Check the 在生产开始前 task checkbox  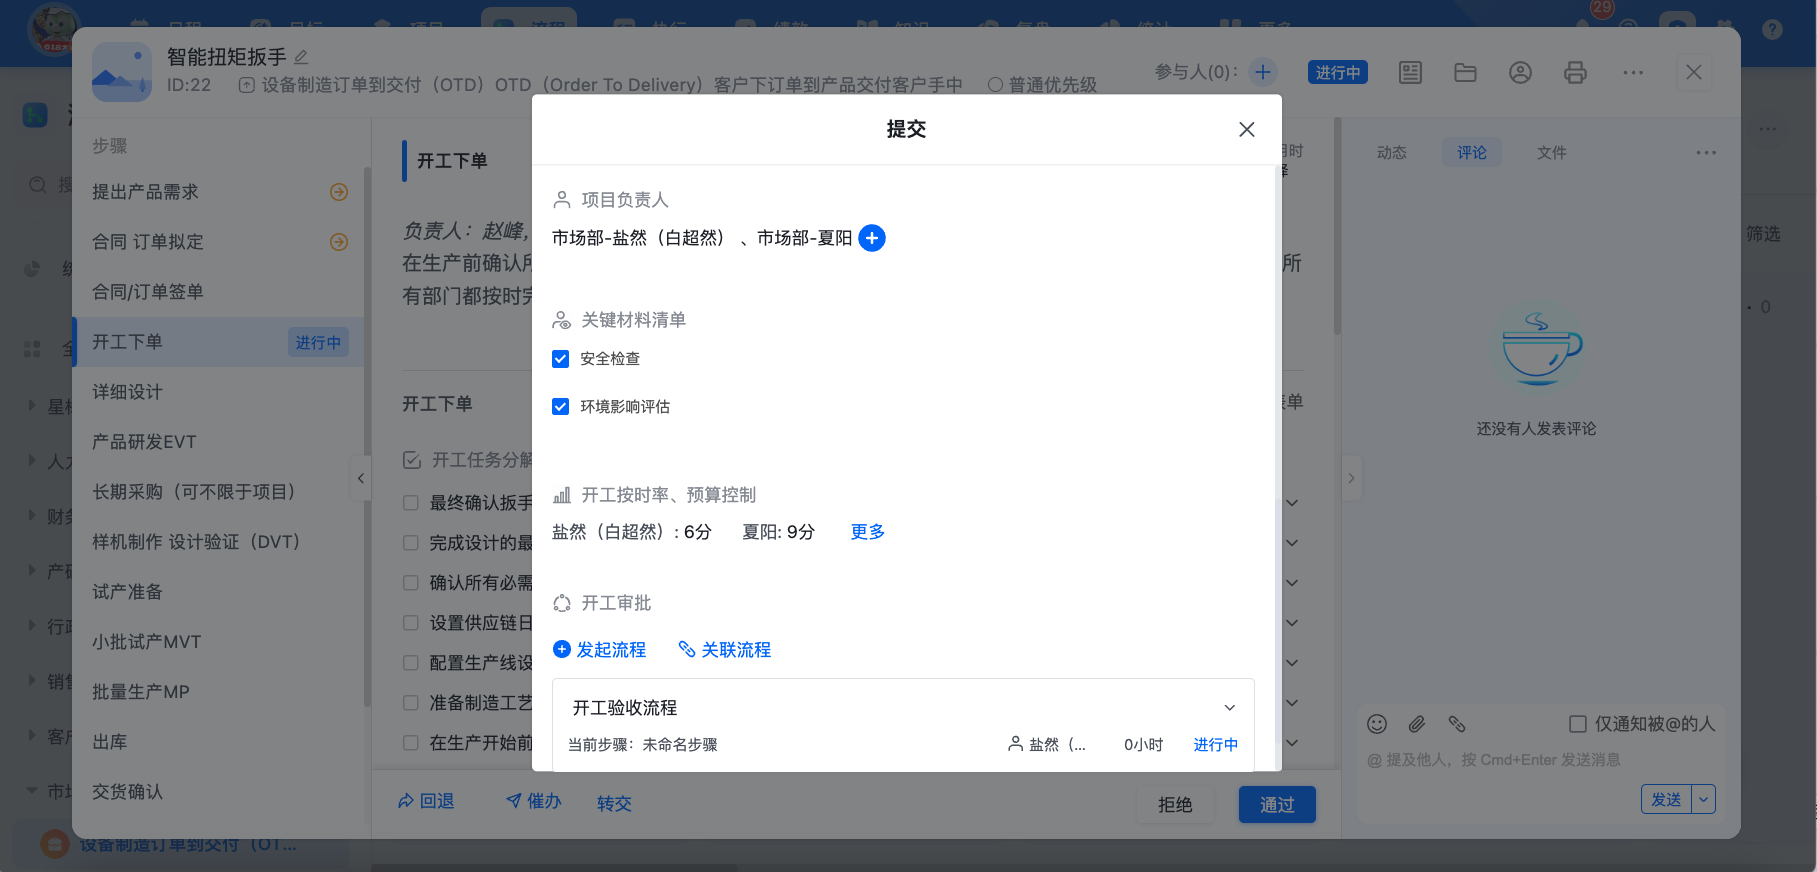pyautogui.click(x=411, y=743)
